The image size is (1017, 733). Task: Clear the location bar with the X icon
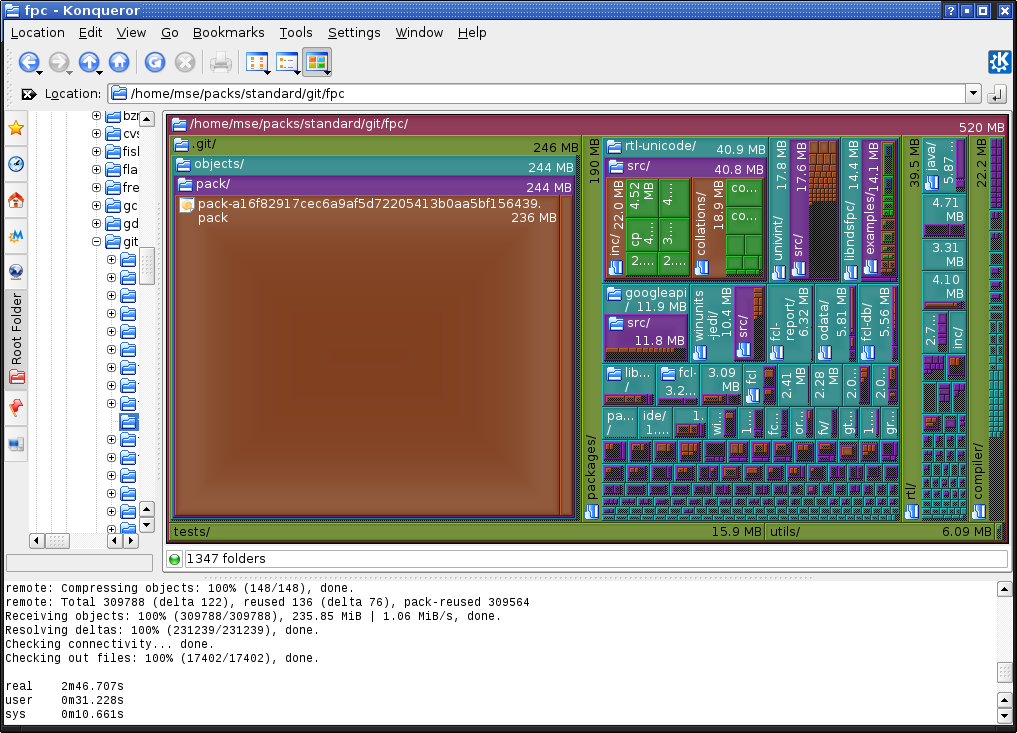28,94
